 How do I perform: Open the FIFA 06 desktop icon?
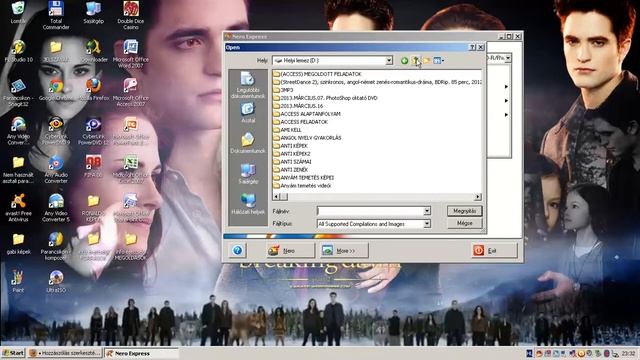click(93, 166)
